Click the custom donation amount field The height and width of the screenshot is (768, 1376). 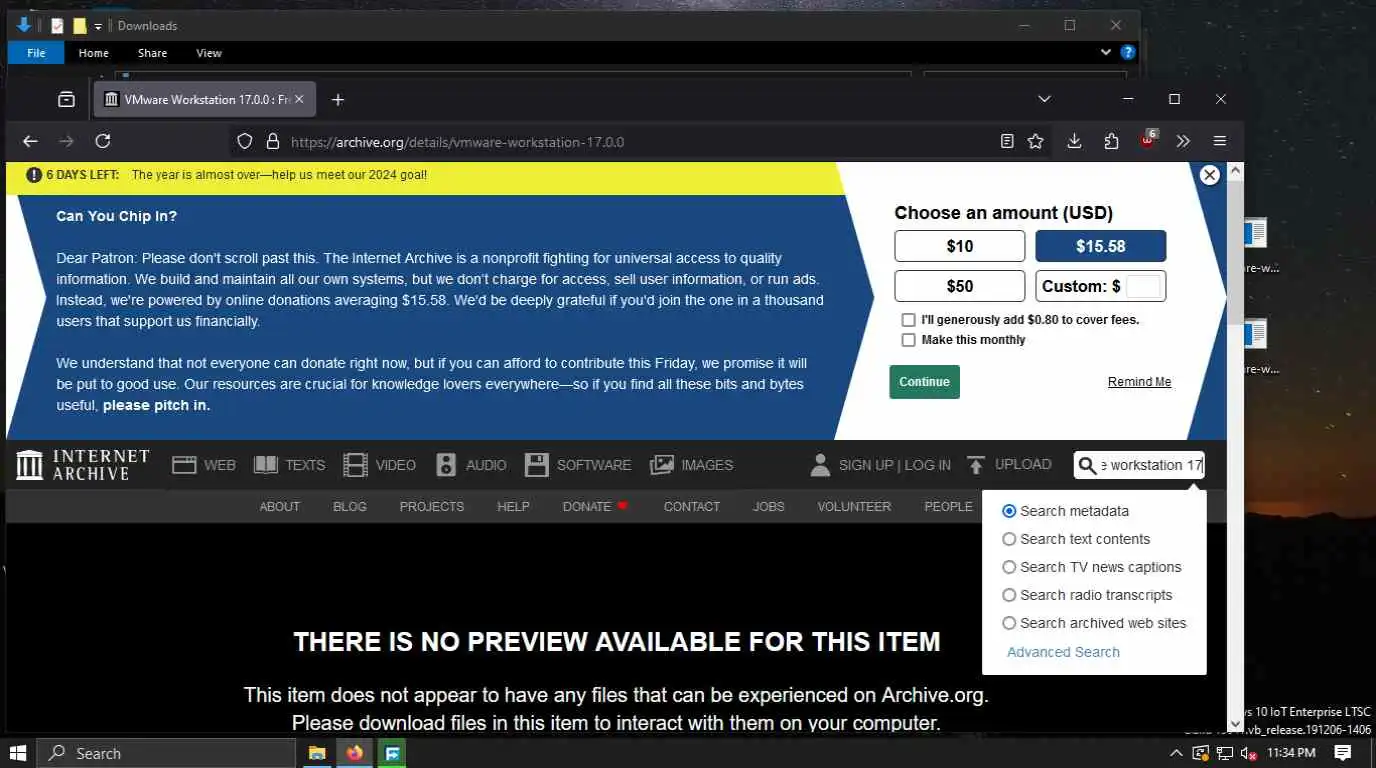(x=1143, y=286)
